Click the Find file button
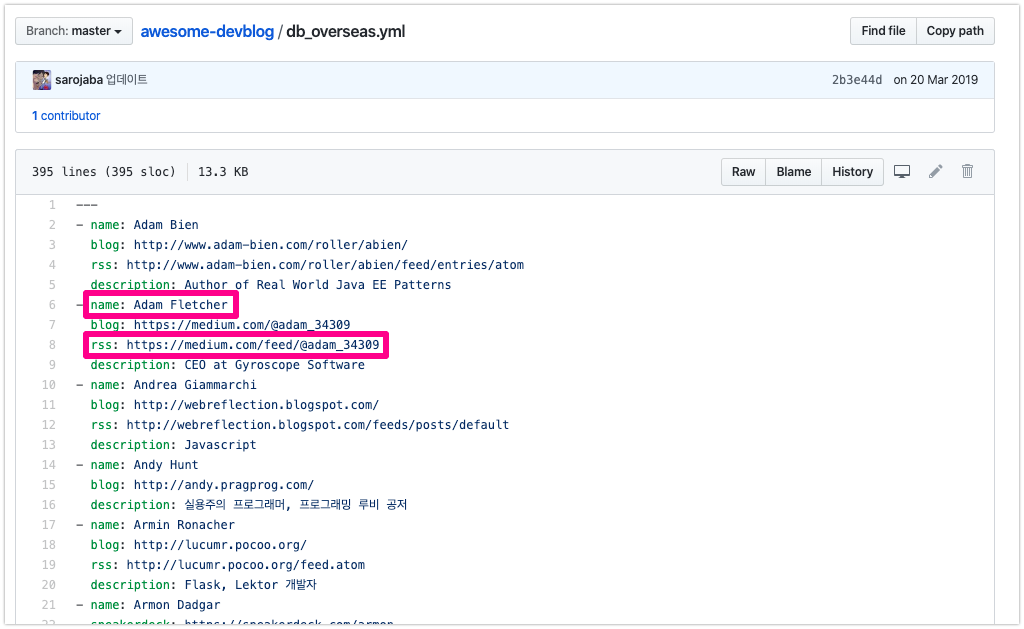This screenshot has height=629, width=1024. [882, 31]
